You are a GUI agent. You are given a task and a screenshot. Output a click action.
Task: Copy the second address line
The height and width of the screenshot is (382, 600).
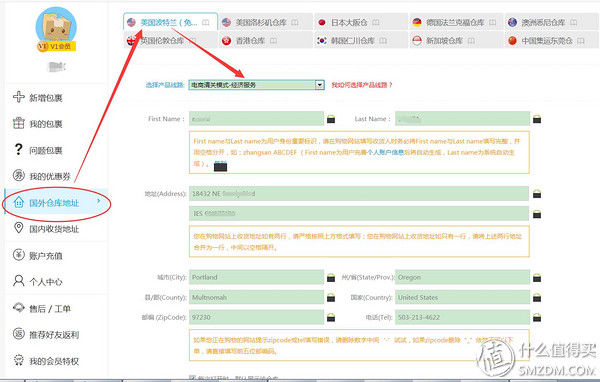click(x=537, y=214)
